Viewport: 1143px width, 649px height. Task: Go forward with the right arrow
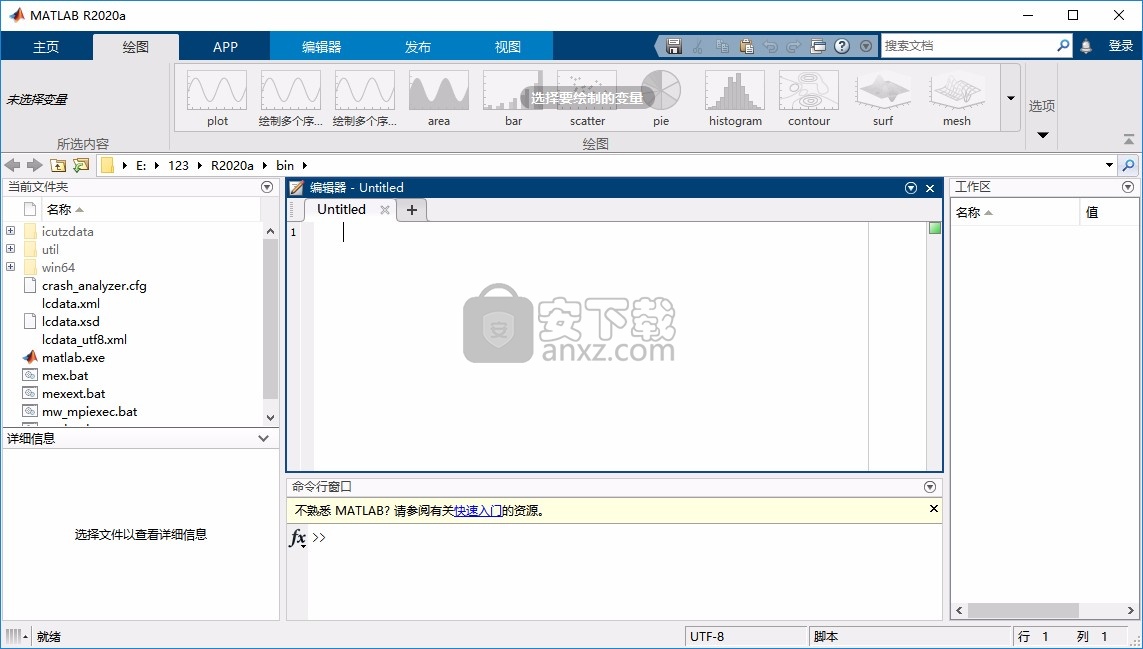[x=34, y=166]
